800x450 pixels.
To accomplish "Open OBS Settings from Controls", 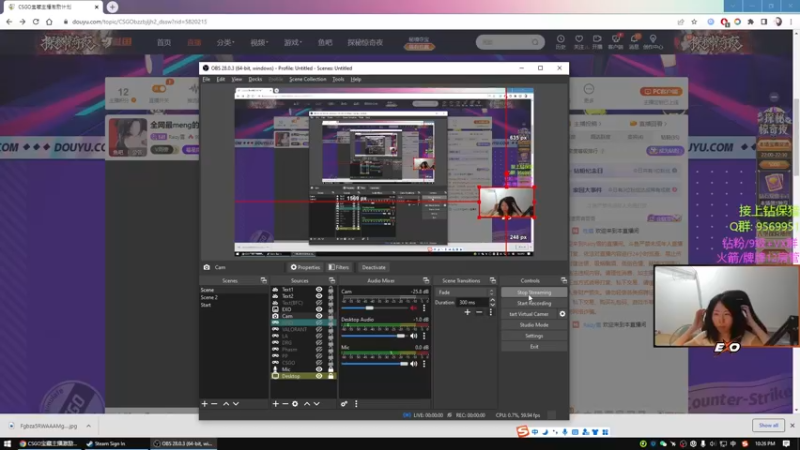I will coord(534,336).
